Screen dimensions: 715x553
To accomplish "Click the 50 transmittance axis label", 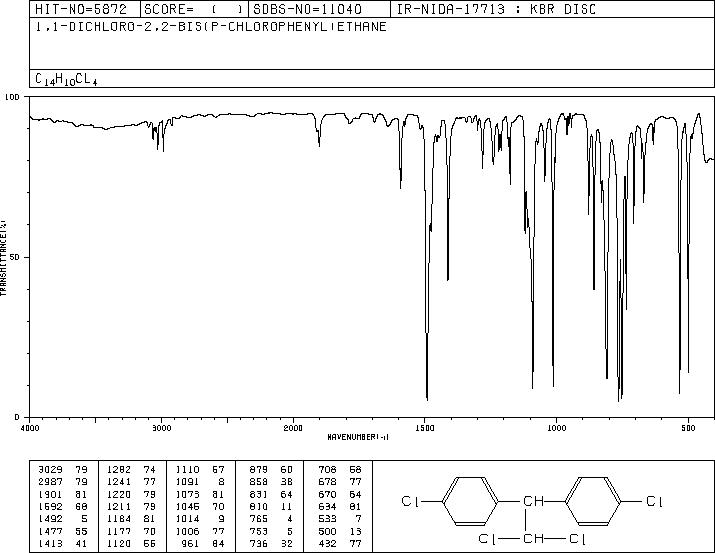I will 15,257.
